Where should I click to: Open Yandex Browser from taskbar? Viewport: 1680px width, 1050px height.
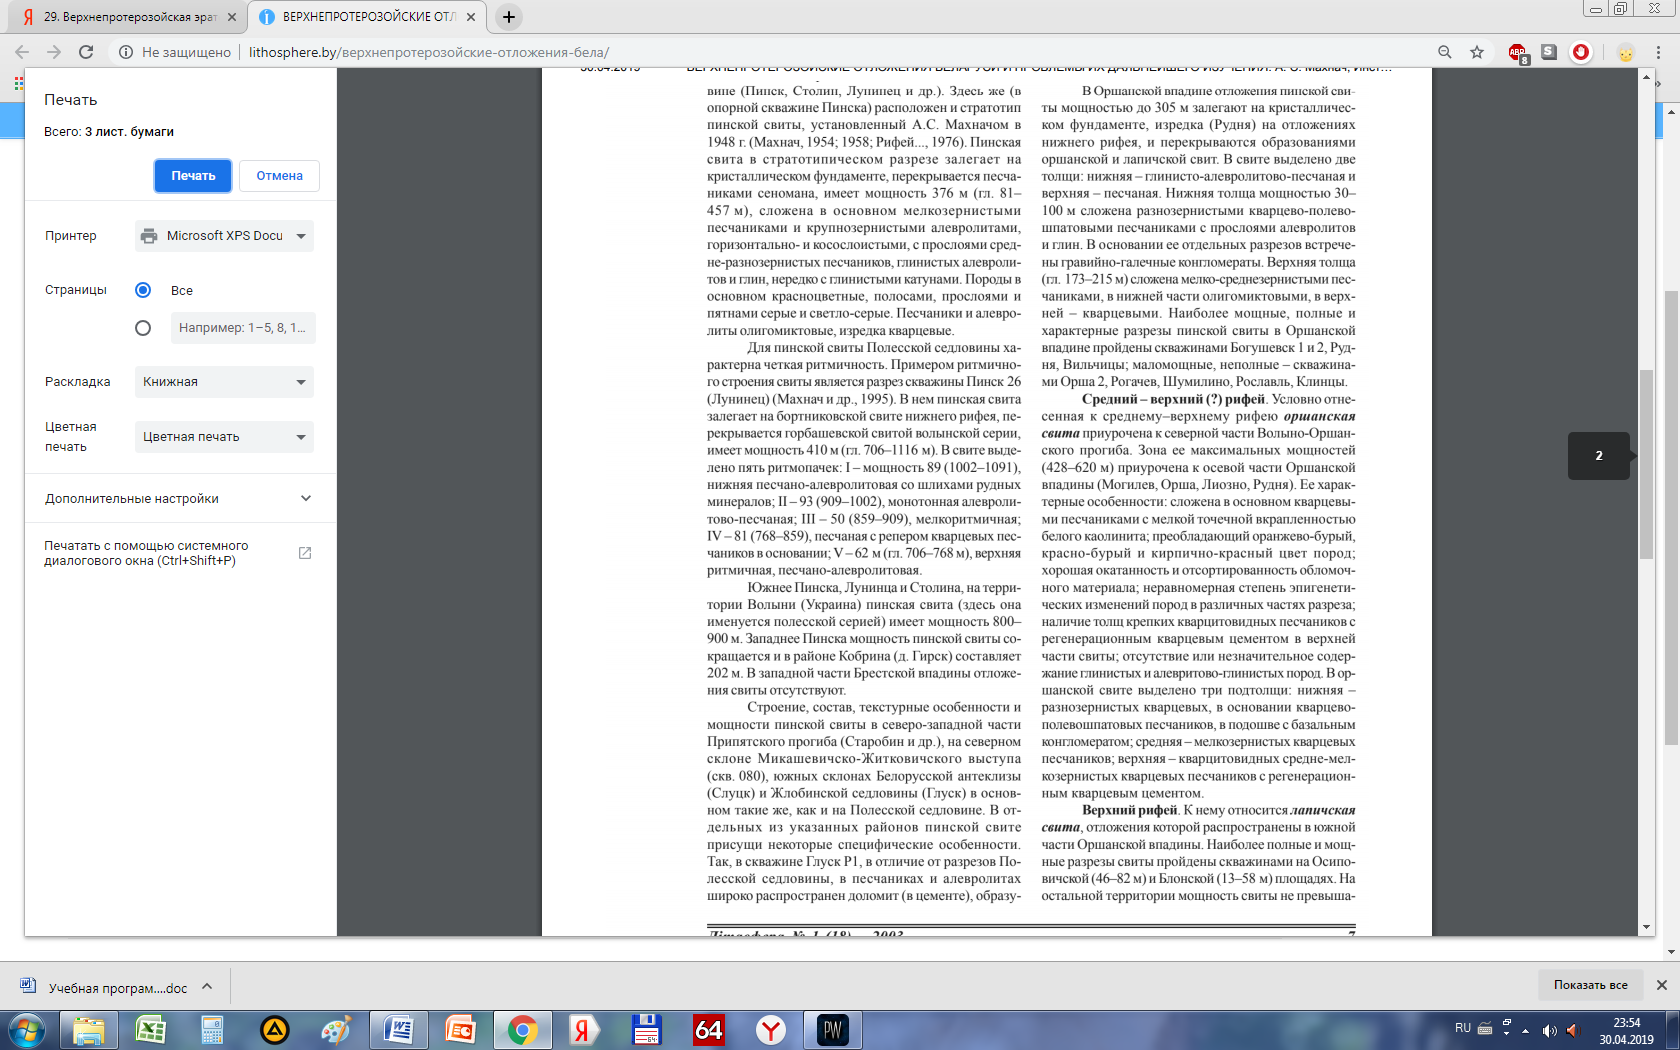click(771, 1029)
